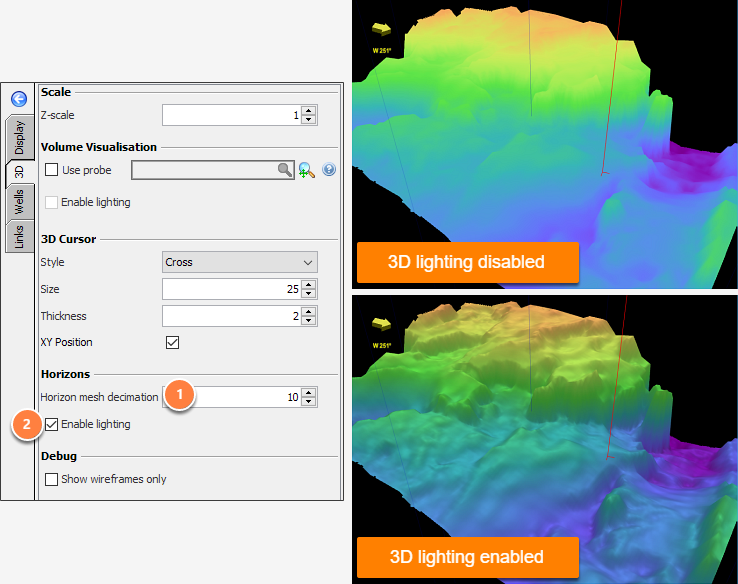Open the probe search magnifier icon
The image size is (738, 584).
pyautogui.click(x=284, y=169)
